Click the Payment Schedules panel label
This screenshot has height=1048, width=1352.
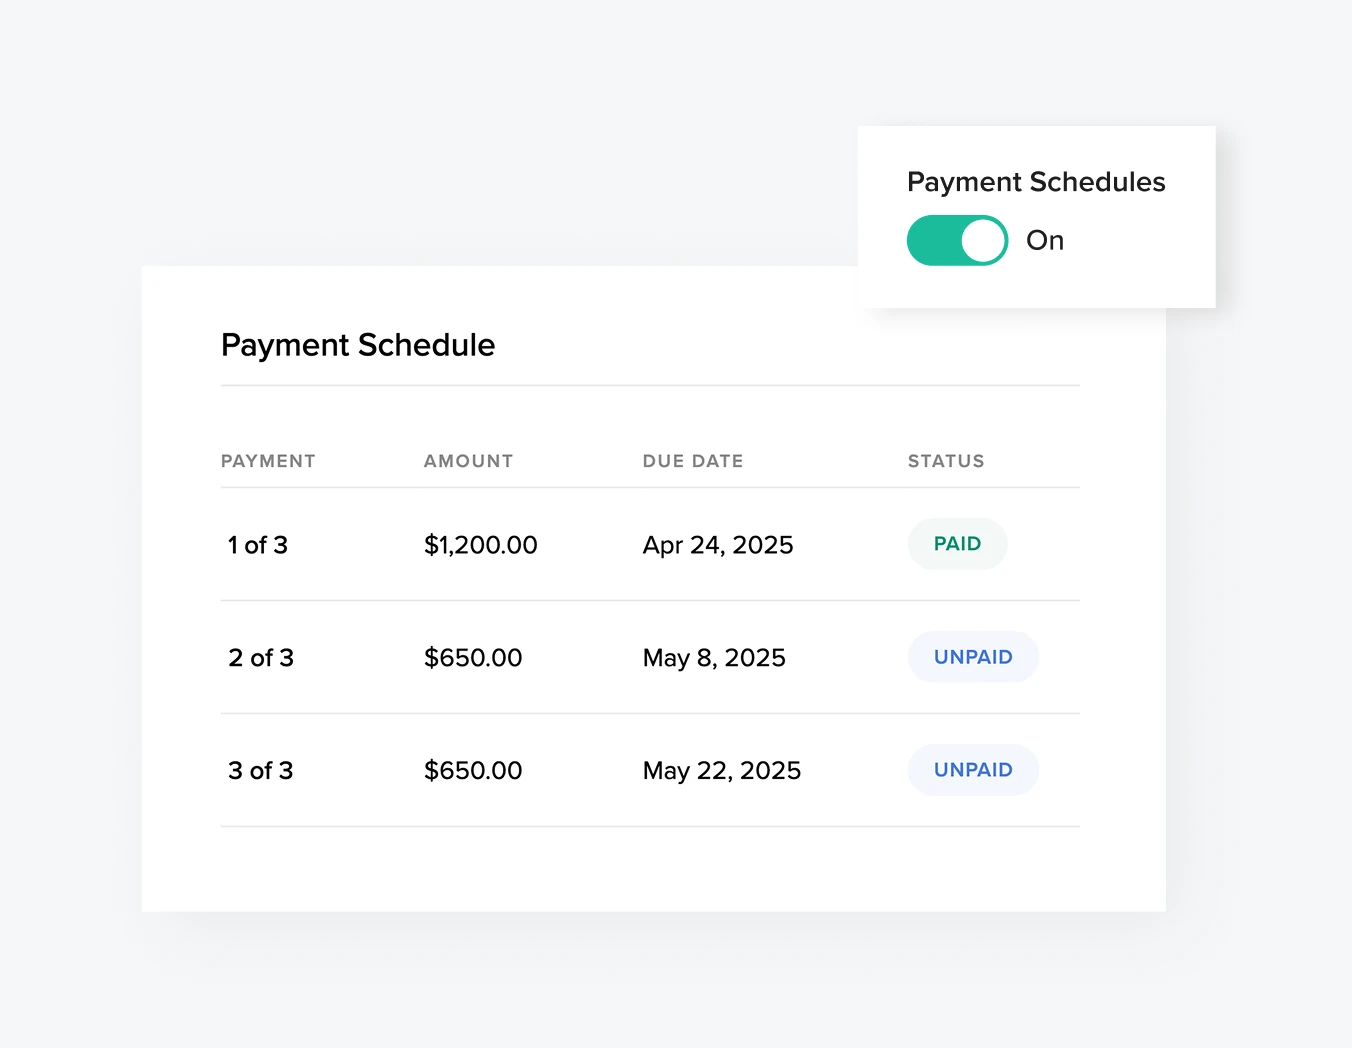[x=1036, y=182]
